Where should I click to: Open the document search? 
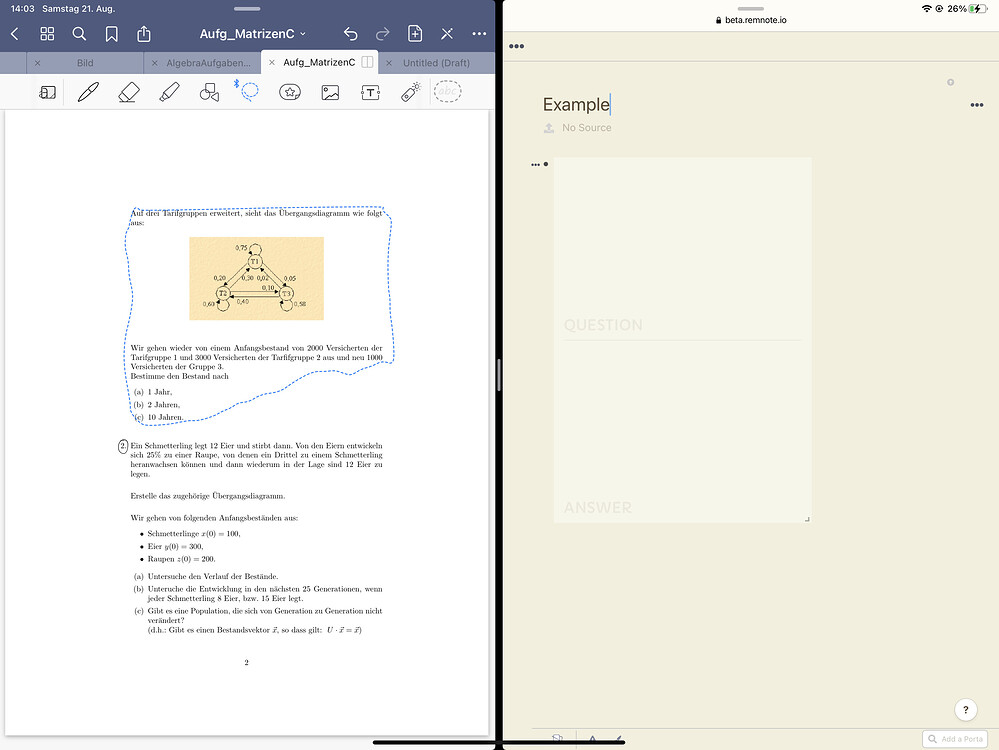79,33
